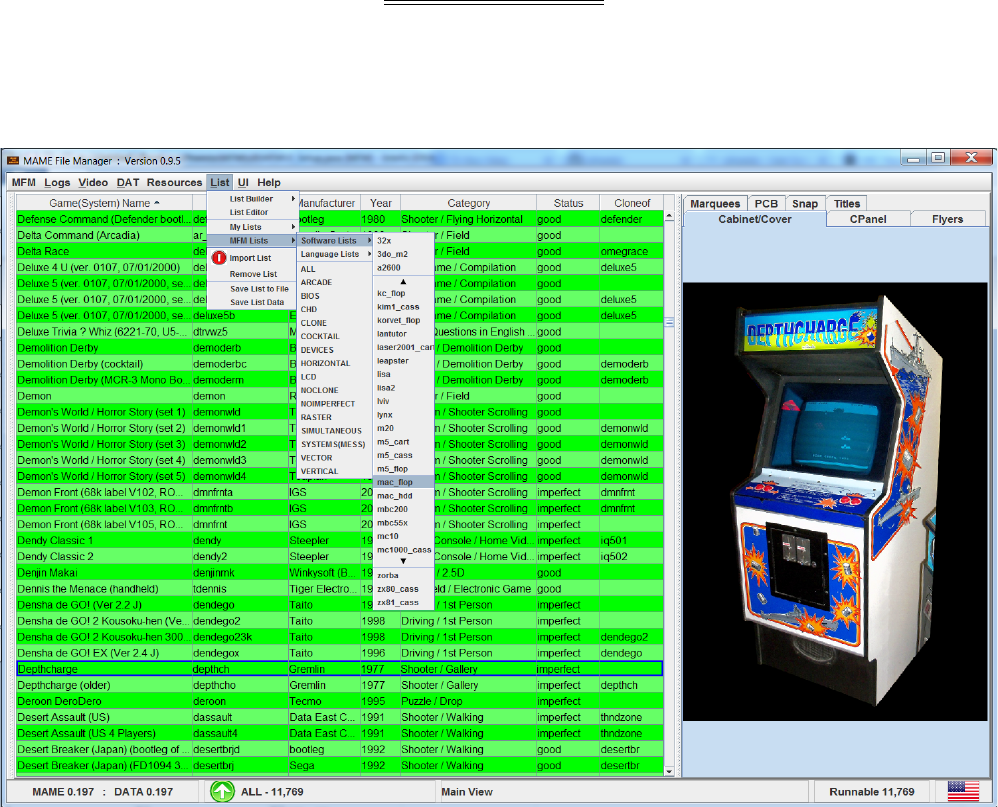Open the UI menu

[x=243, y=182]
